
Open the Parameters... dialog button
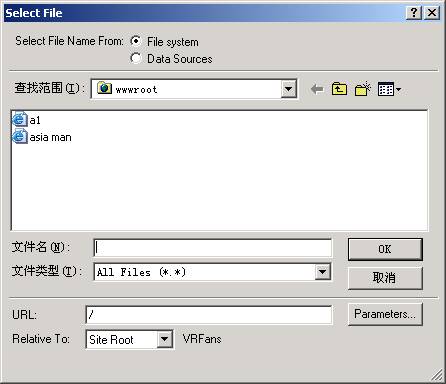(x=385, y=314)
